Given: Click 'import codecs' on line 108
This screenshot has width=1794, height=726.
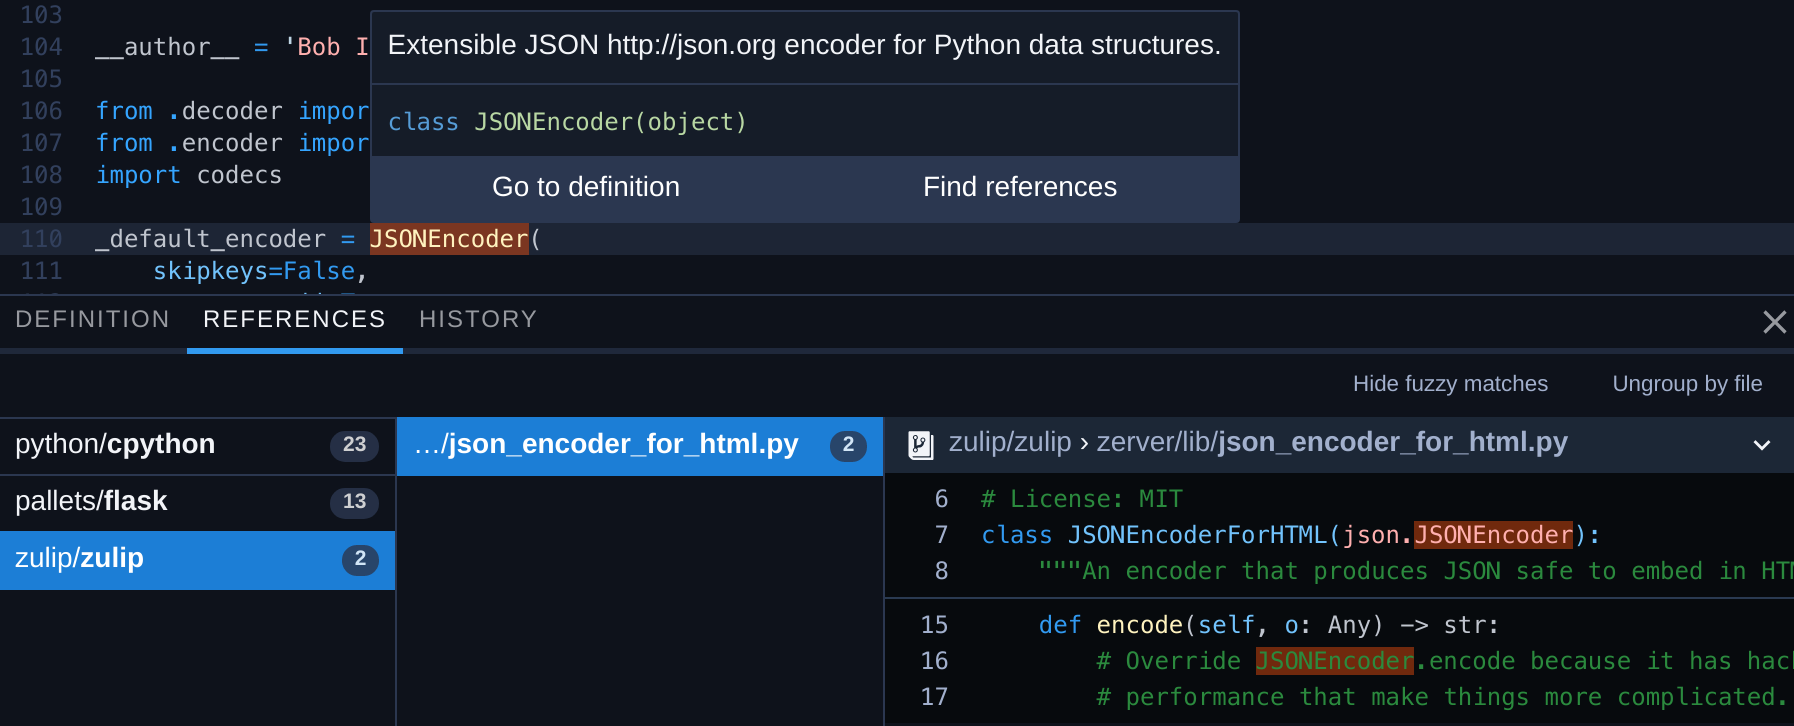Looking at the screenshot, I should [x=189, y=175].
